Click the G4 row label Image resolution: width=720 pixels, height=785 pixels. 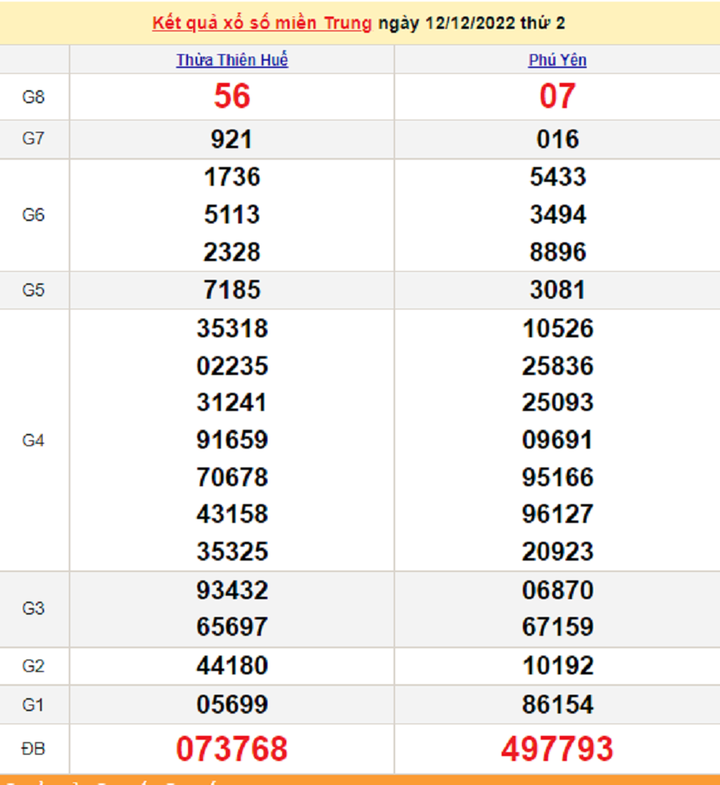[34, 440]
